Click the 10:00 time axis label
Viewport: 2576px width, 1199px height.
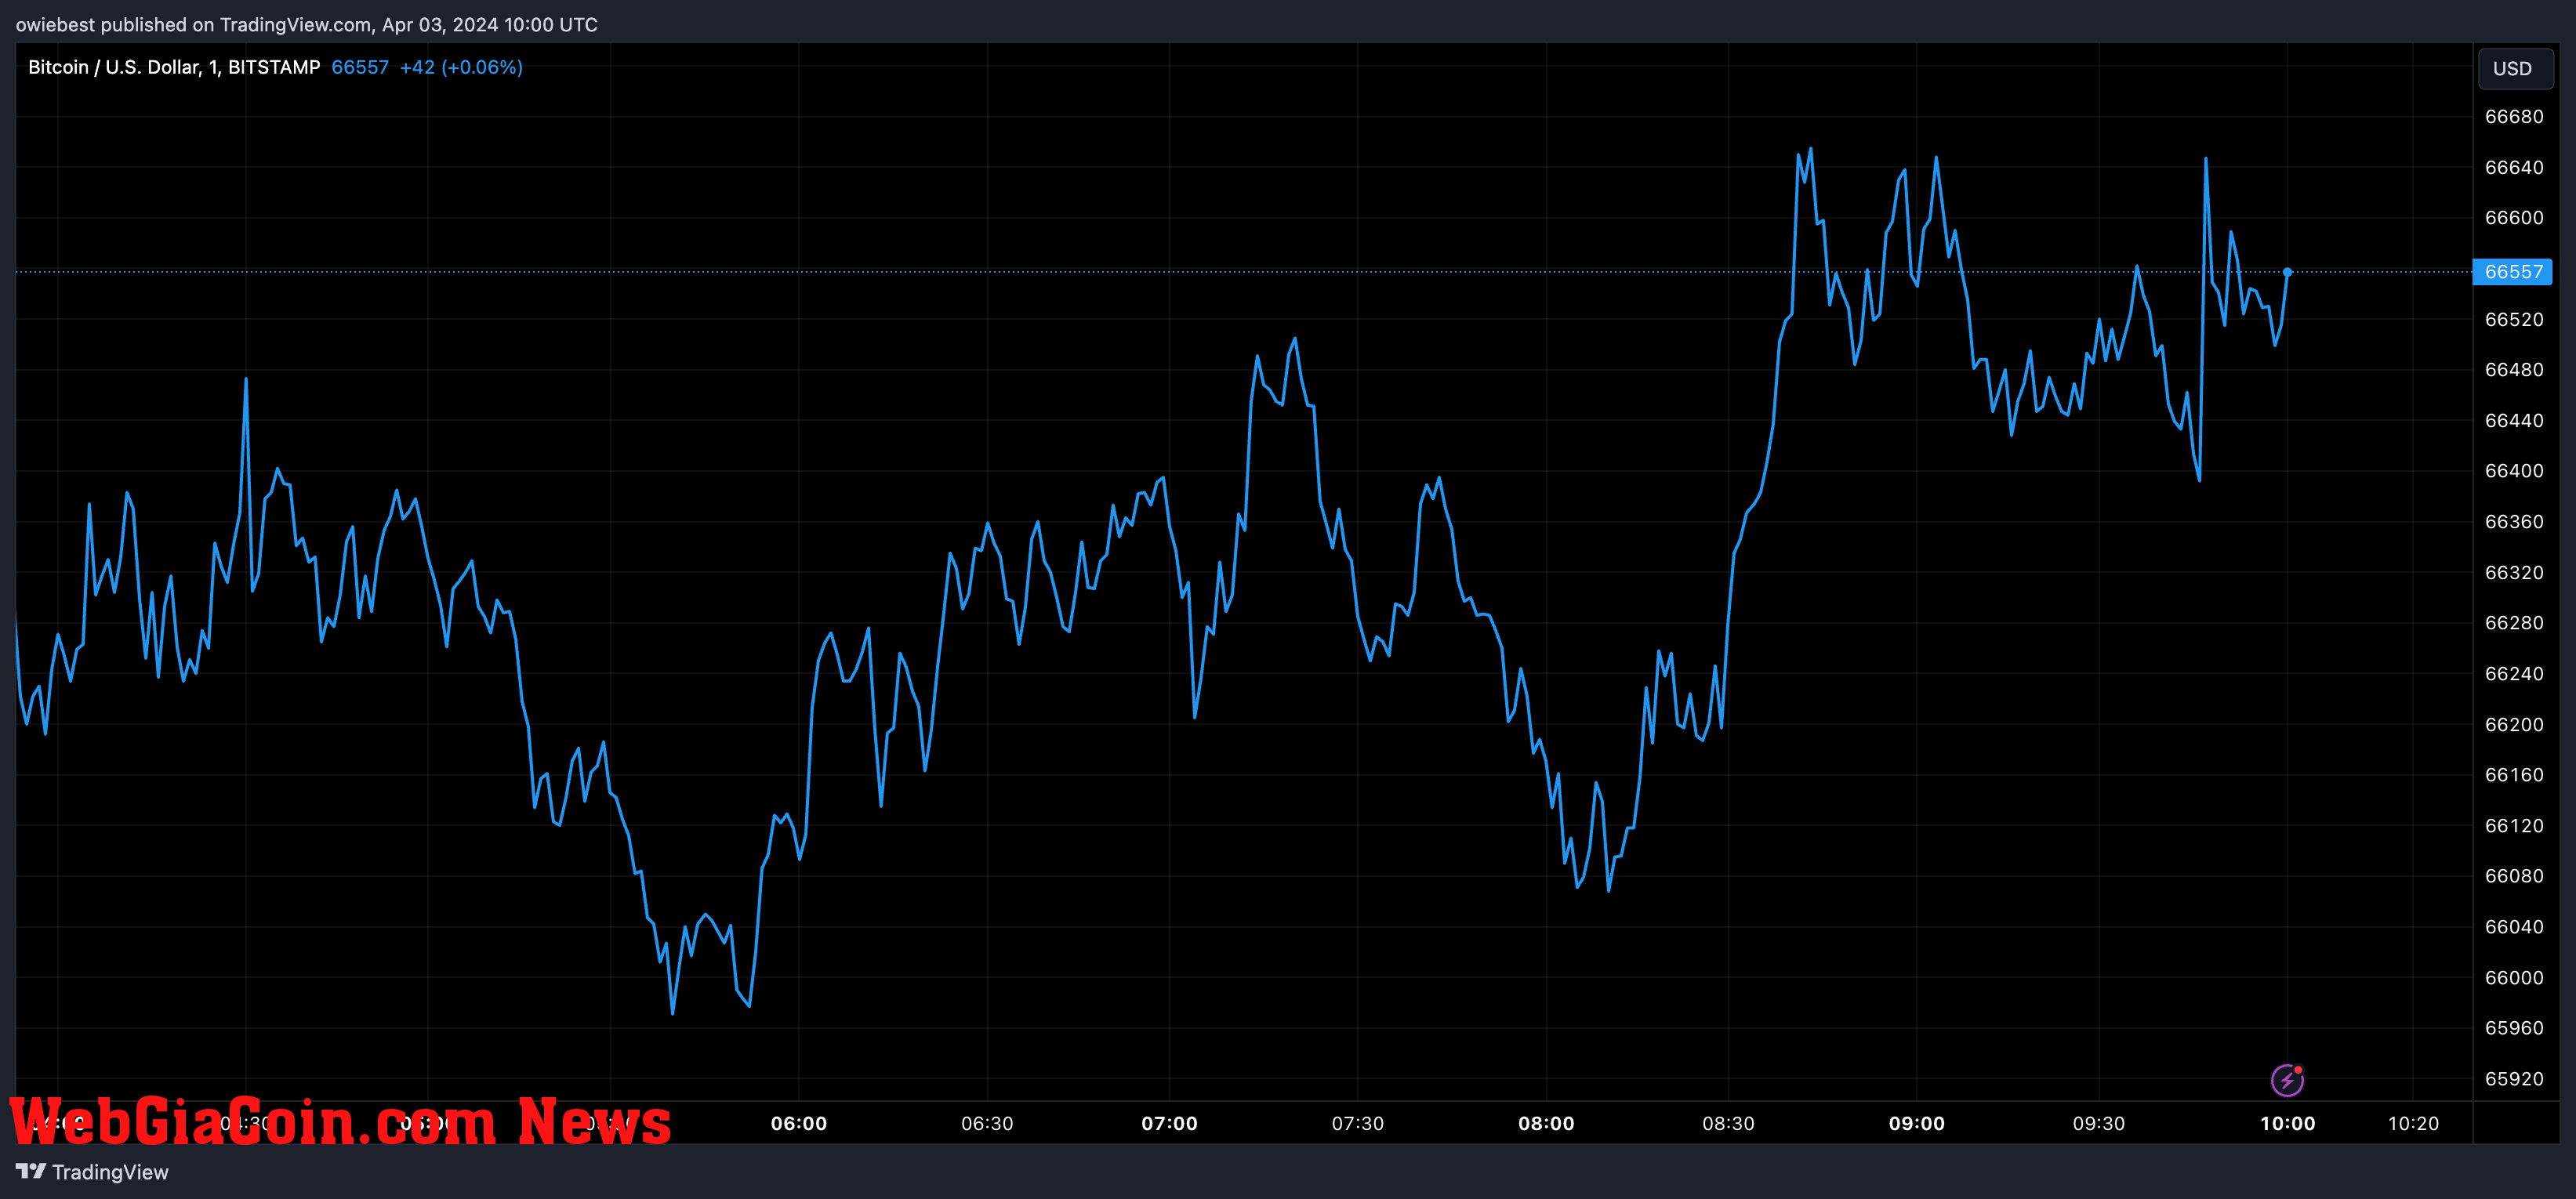pos(2287,1123)
